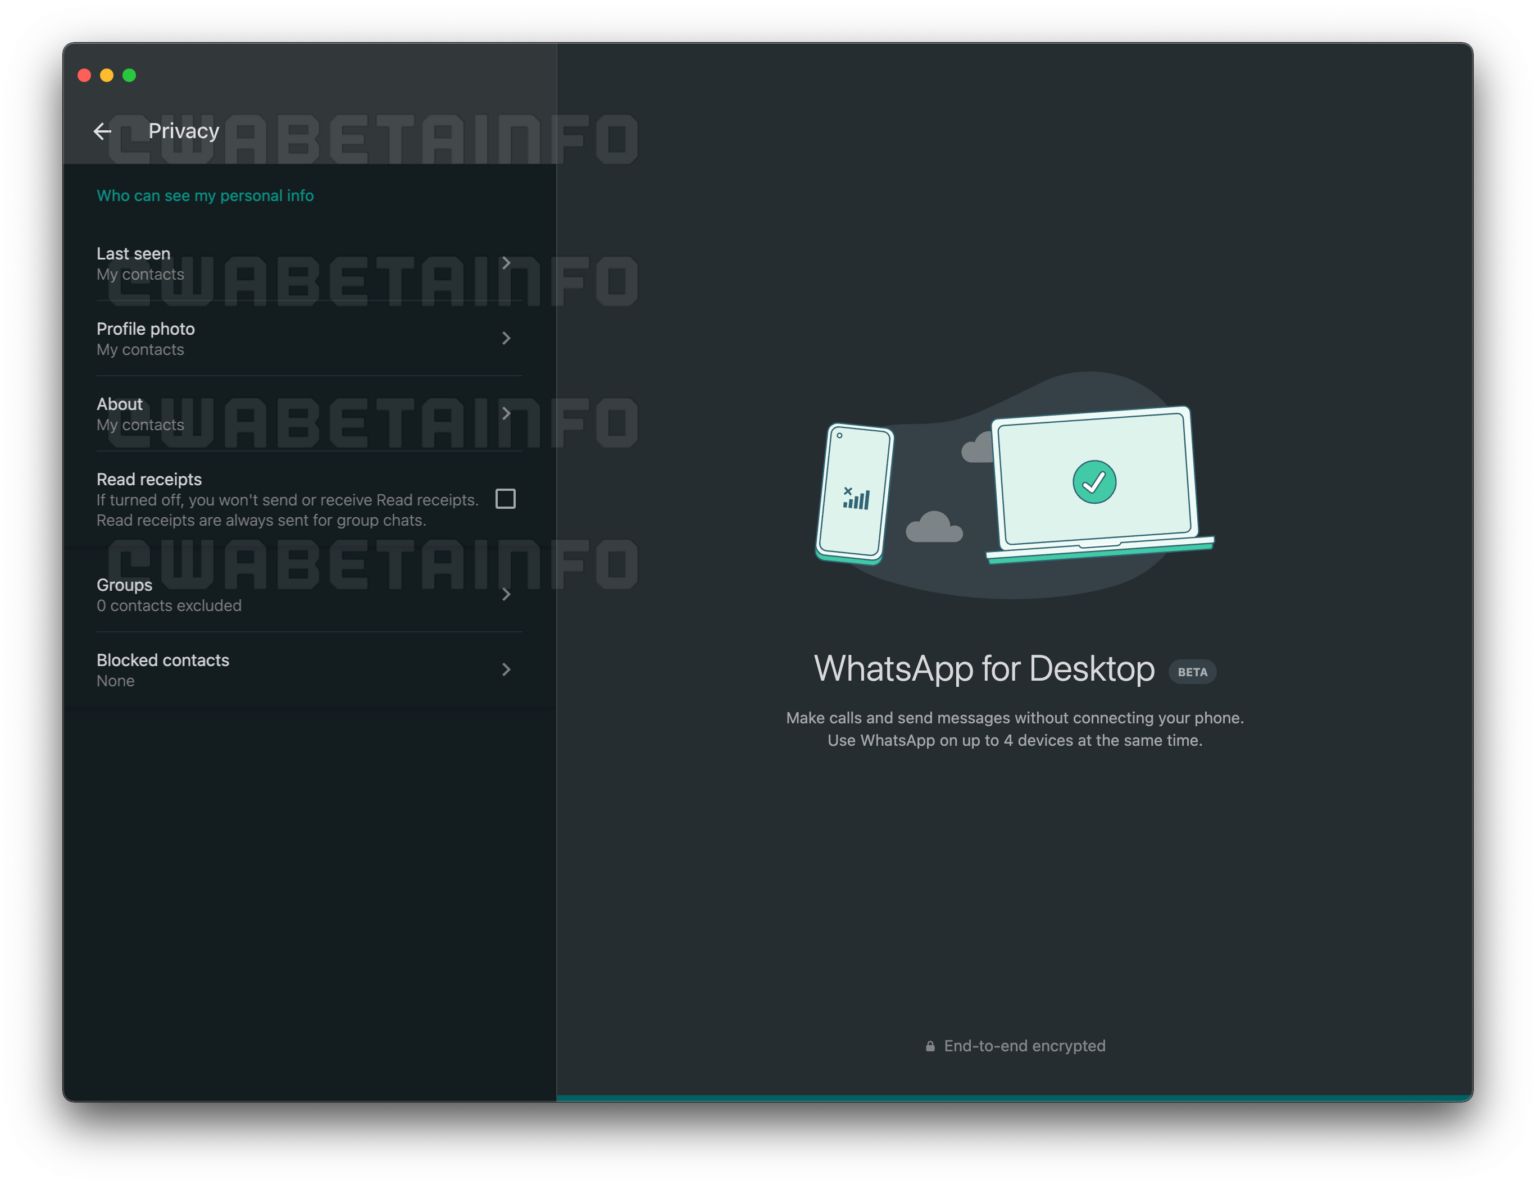
Task: Click the BETA badge next to WhatsApp for Desktop
Action: (x=1192, y=672)
